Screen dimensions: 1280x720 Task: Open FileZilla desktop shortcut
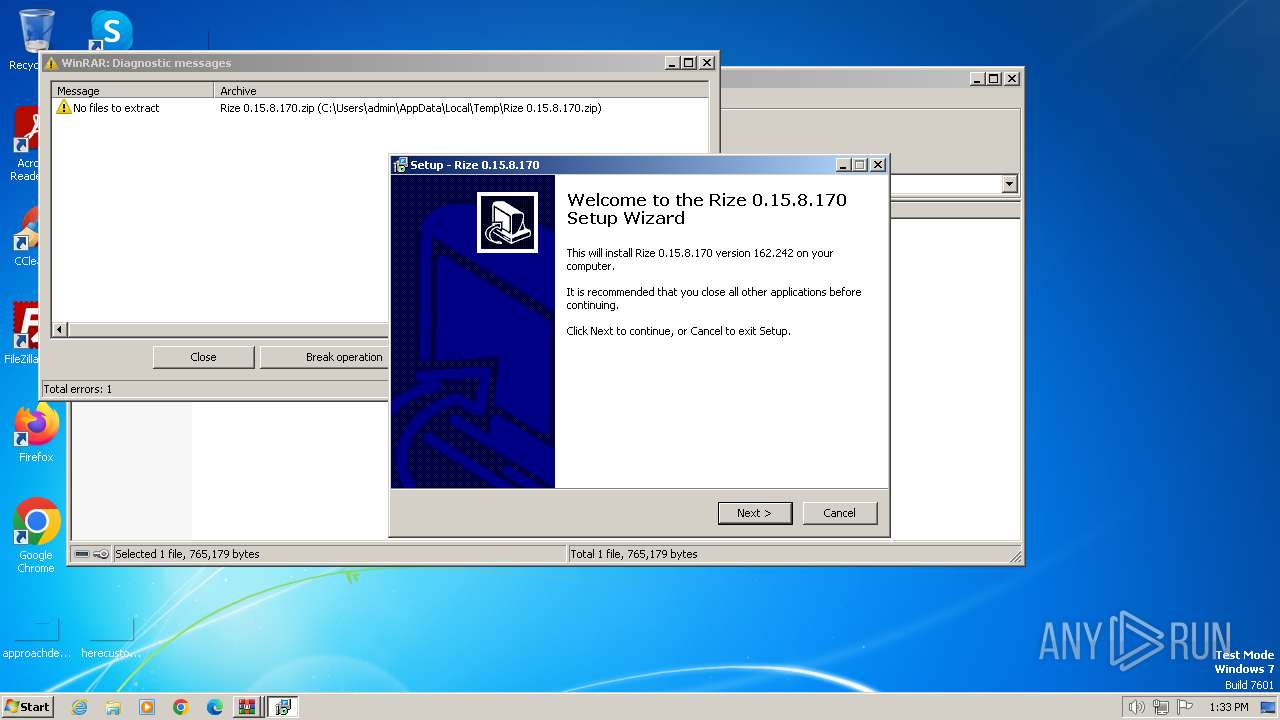[24, 333]
